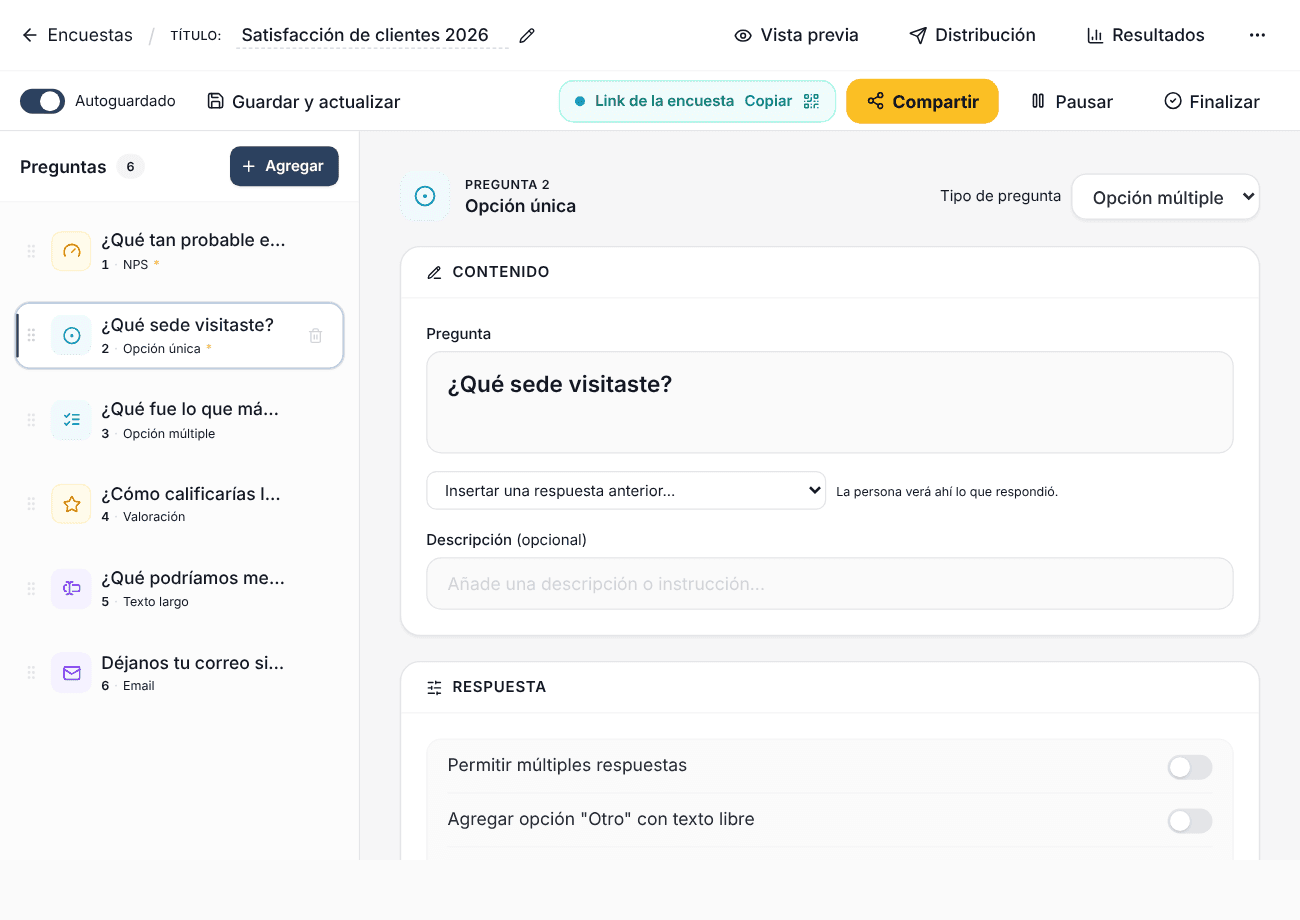Grab the drag handle of question 4
This screenshot has height=920, width=1300.
coord(31,504)
